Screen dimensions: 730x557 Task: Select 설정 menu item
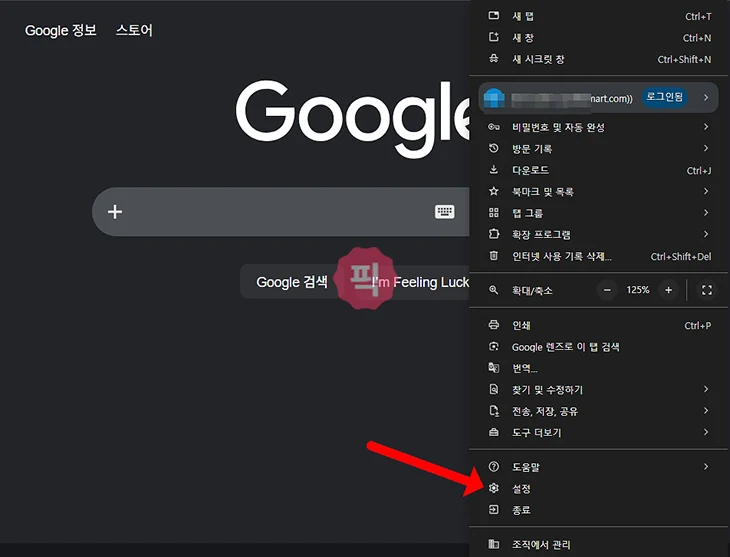599,488
